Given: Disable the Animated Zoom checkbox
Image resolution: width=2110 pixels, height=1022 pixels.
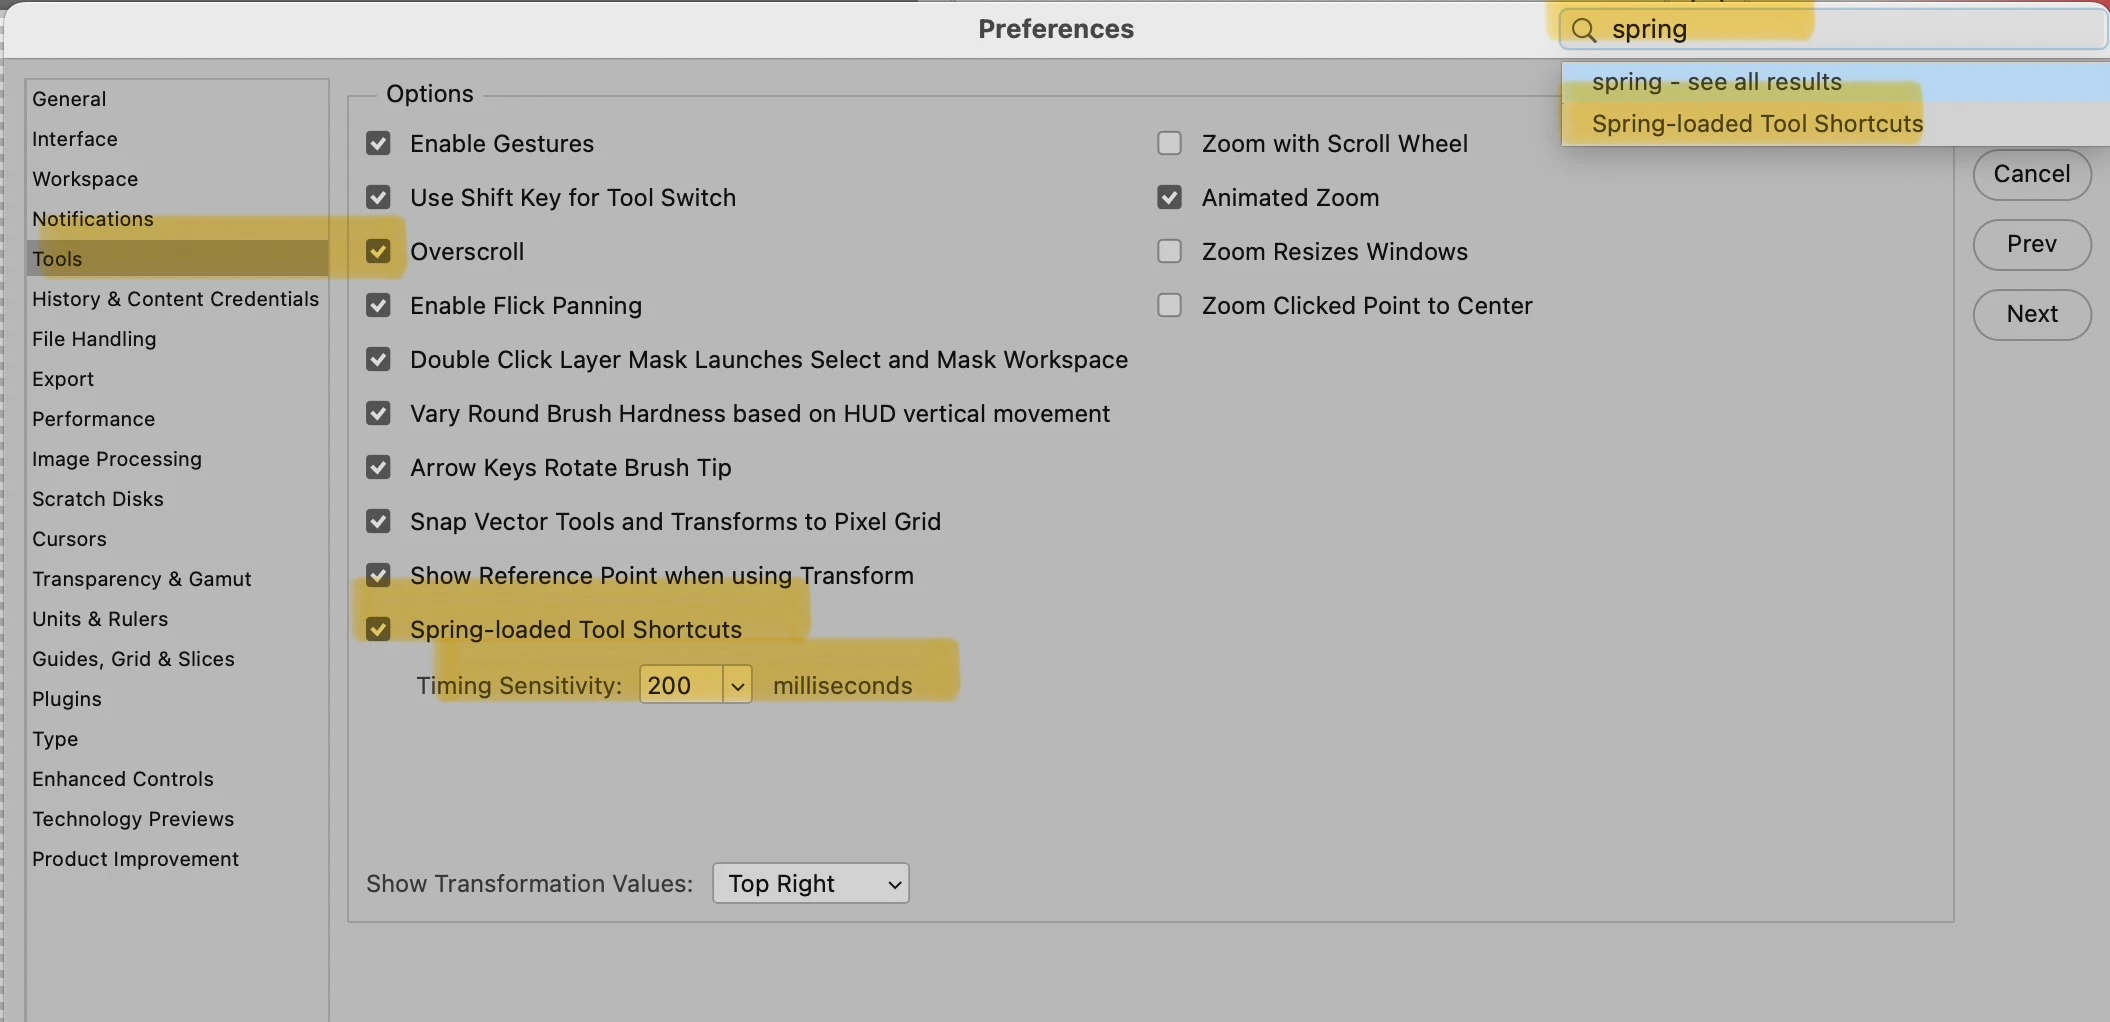Looking at the screenshot, I should coord(1169,197).
